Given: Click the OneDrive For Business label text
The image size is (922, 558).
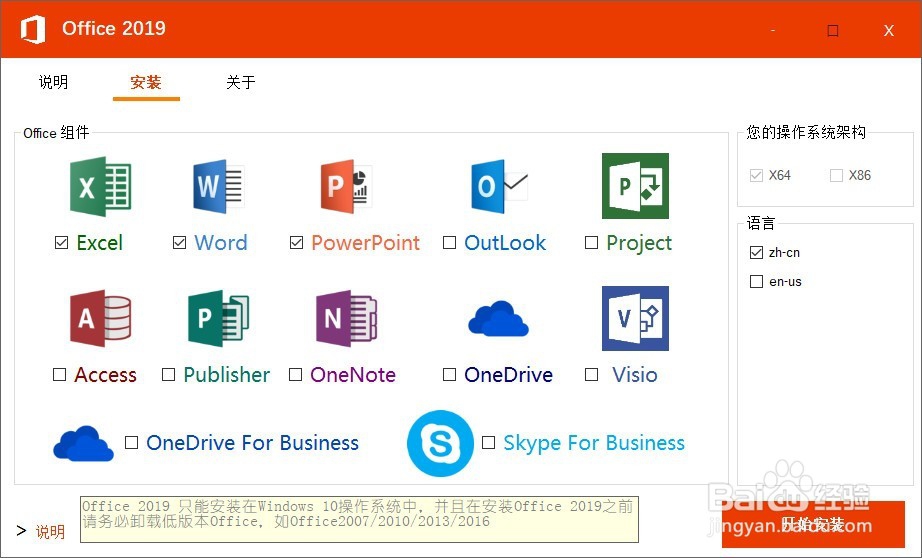Looking at the screenshot, I should [252, 442].
